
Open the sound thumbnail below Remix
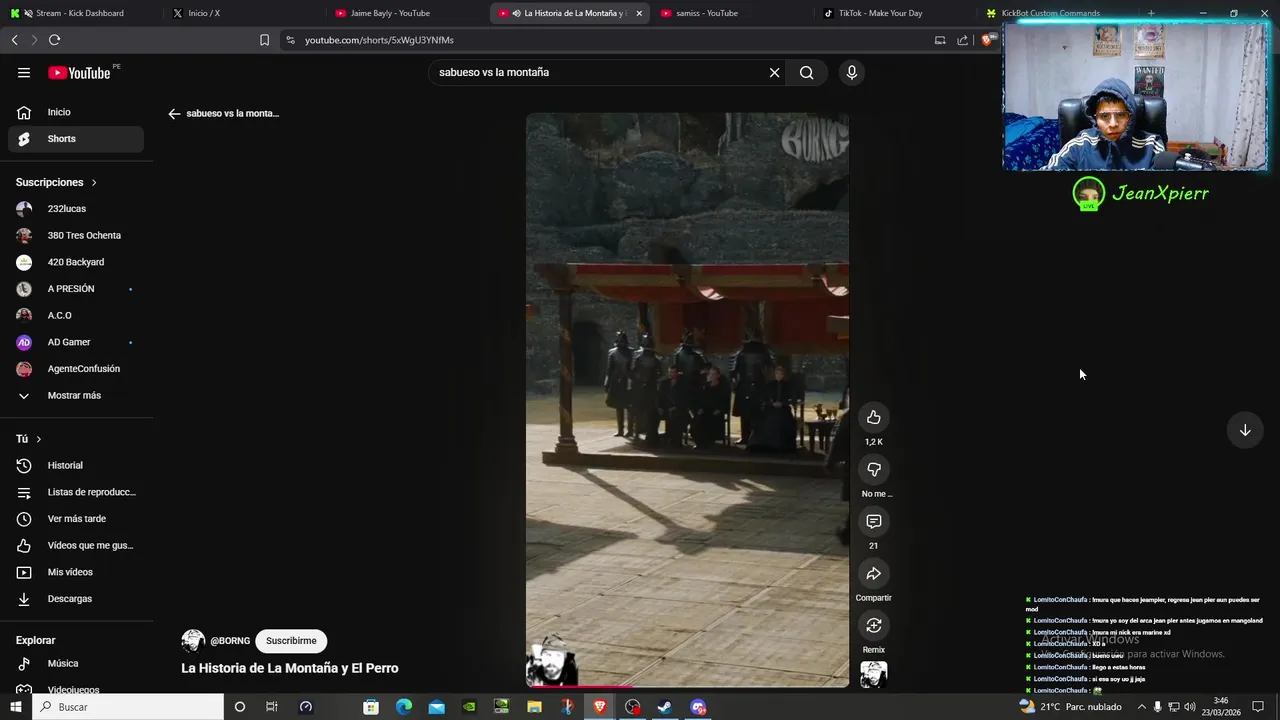click(873, 675)
